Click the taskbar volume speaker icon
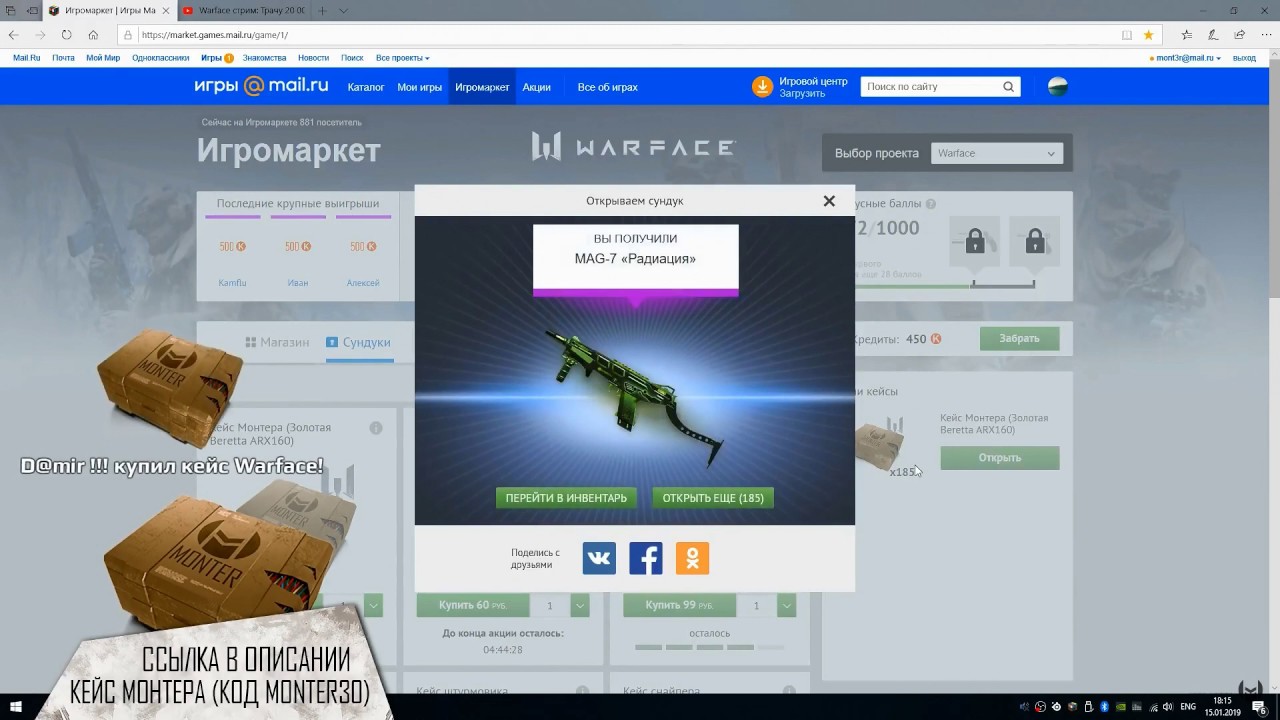 point(1167,707)
